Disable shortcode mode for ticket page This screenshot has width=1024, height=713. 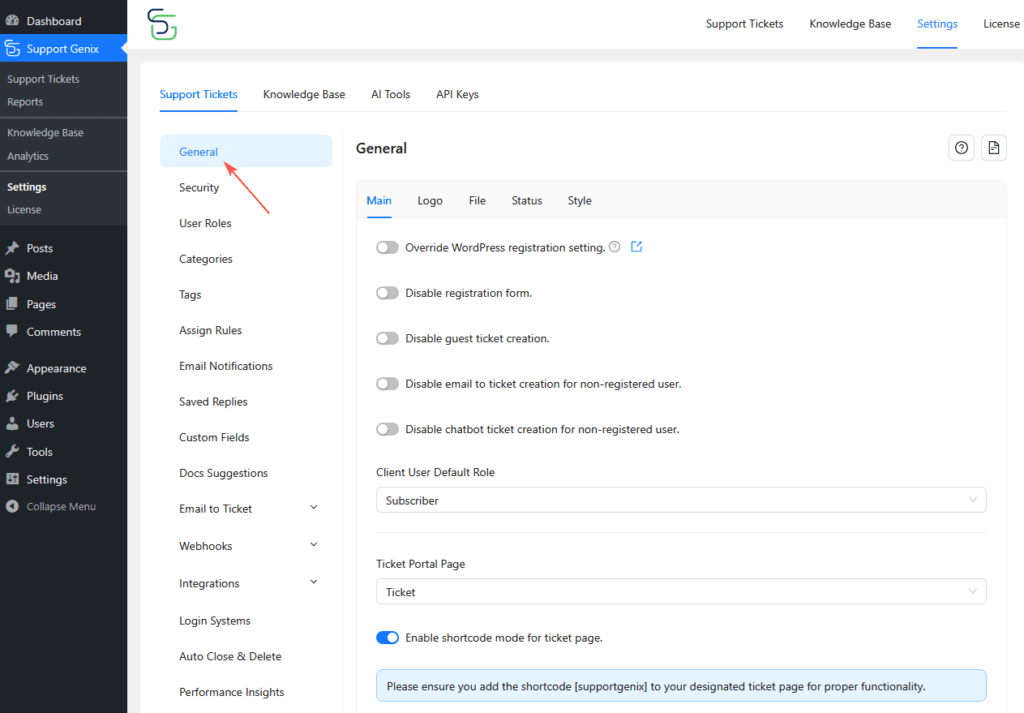pos(387,637)
